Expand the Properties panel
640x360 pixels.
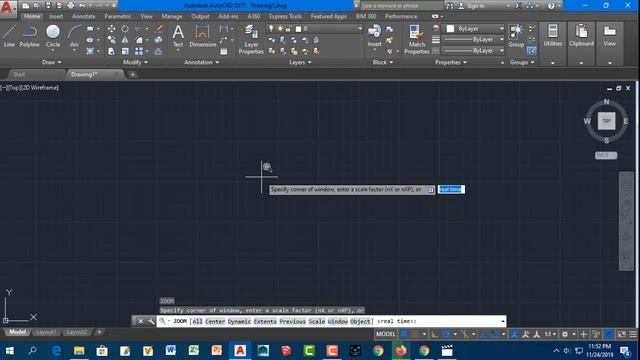[451, 62]
